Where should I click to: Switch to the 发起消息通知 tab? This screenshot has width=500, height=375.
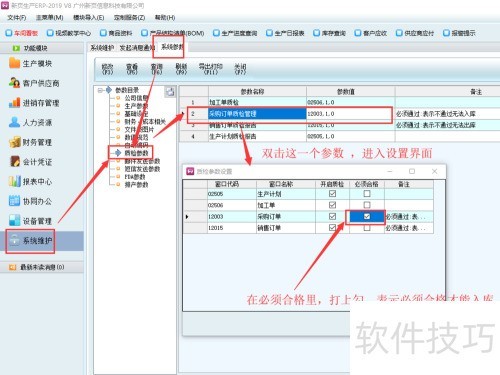(x=137, y=48)
